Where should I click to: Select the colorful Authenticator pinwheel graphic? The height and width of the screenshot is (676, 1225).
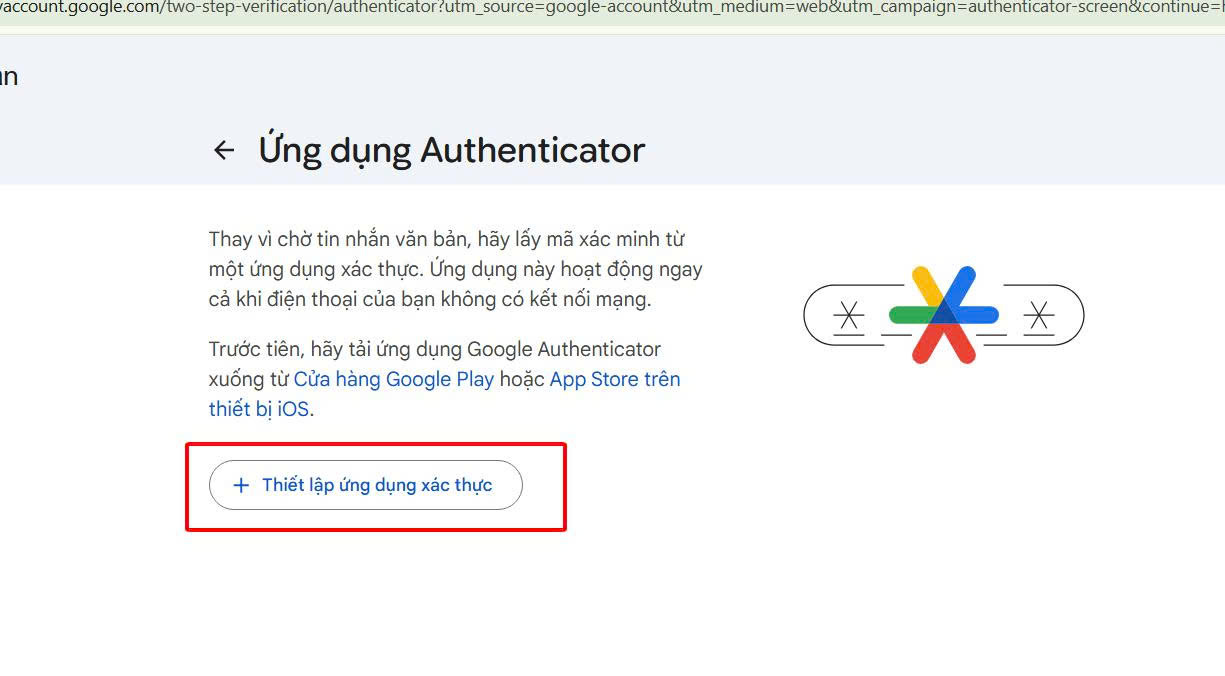coord(945,313)
